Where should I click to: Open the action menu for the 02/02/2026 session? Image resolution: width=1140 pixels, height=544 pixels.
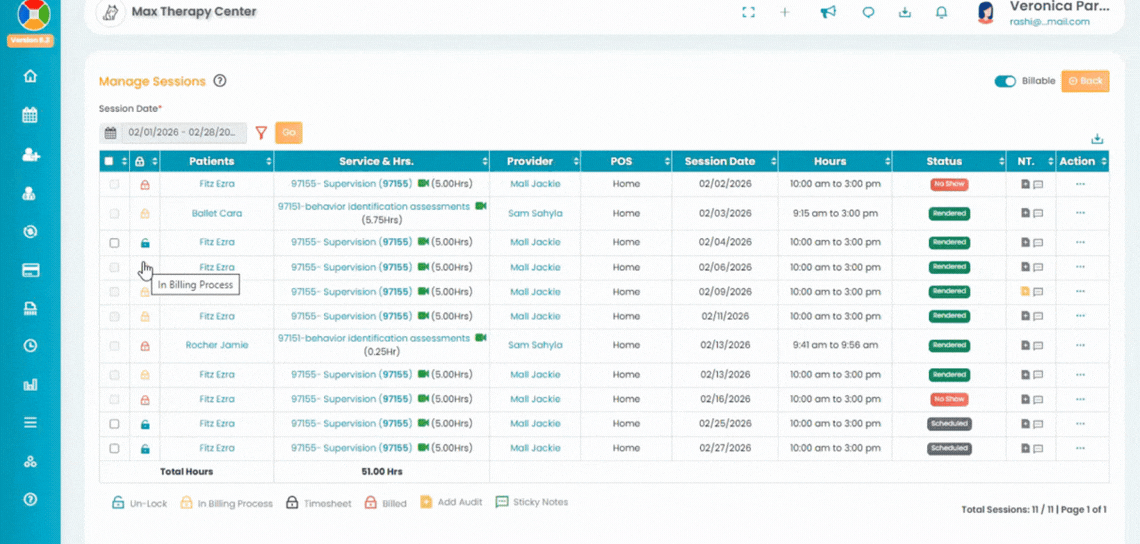pos(1080,184)
